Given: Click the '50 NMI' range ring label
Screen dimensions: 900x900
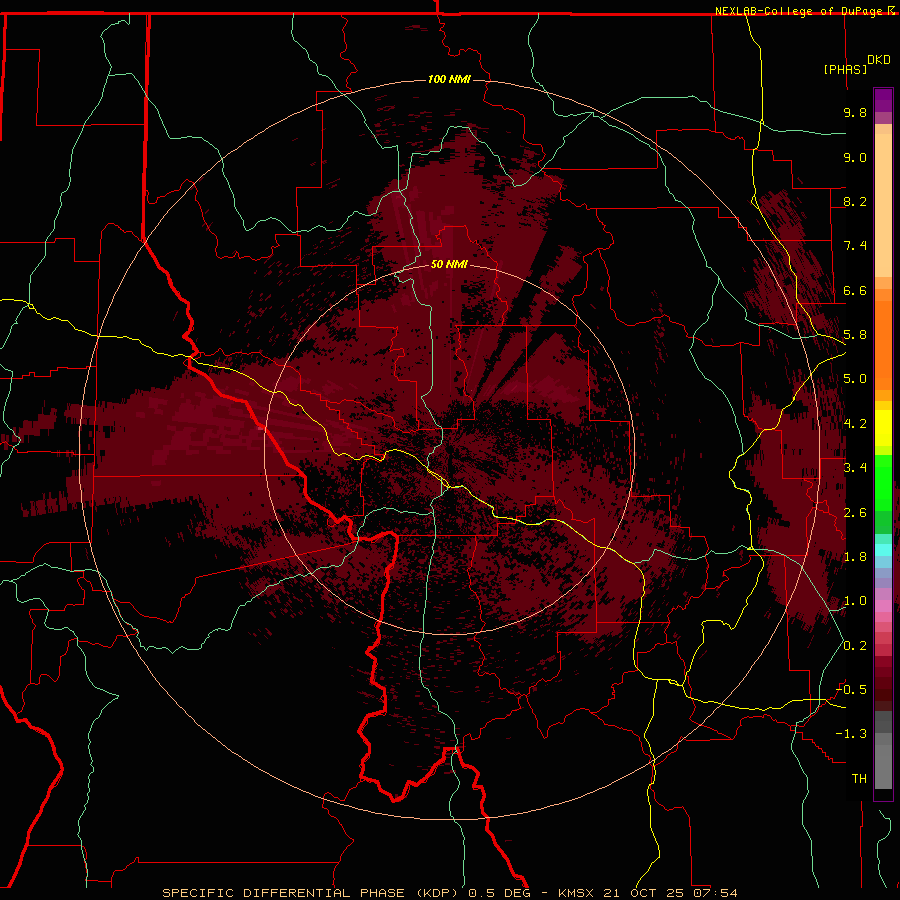Looking at the screenshot, I should pyautogui.click(x=449, y=264).
